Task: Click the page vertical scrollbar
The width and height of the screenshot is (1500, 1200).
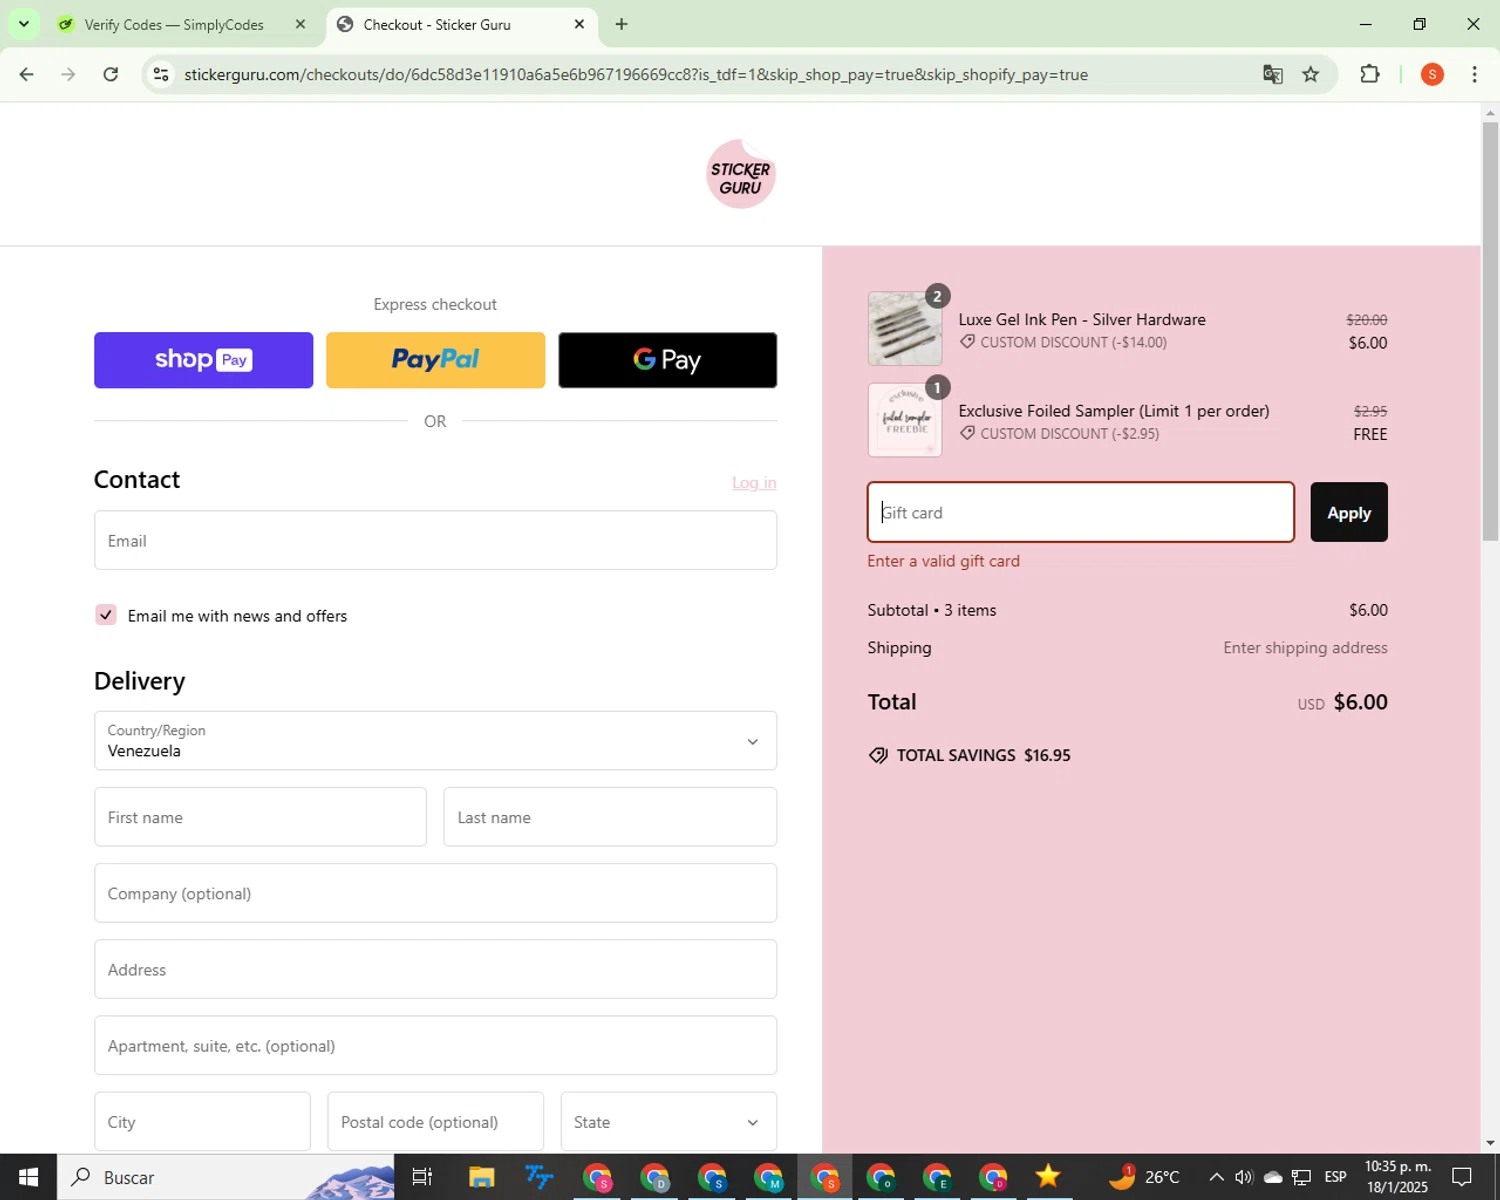Action: point(1490,330)
